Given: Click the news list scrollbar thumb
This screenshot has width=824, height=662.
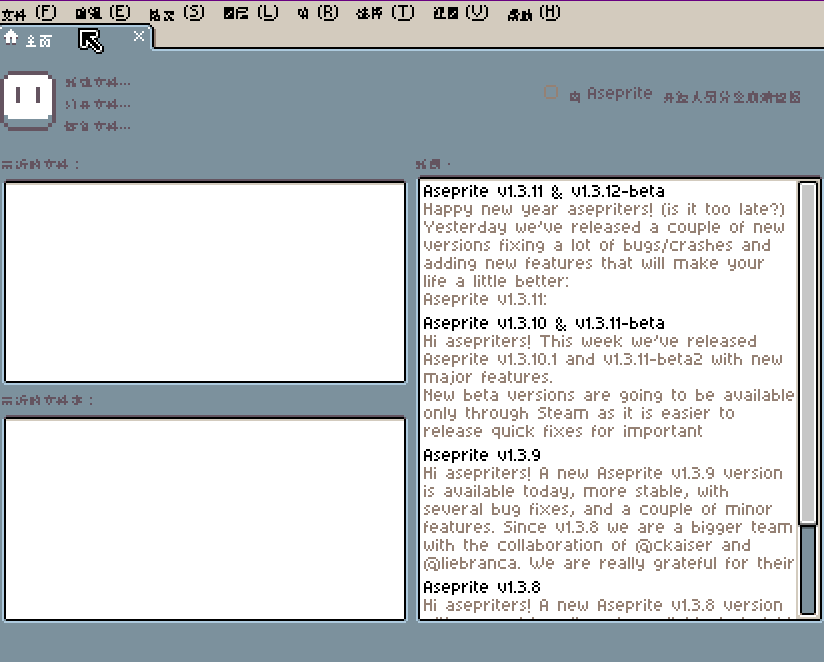Looking at the screenshot, I should click(x=808, y=352).
